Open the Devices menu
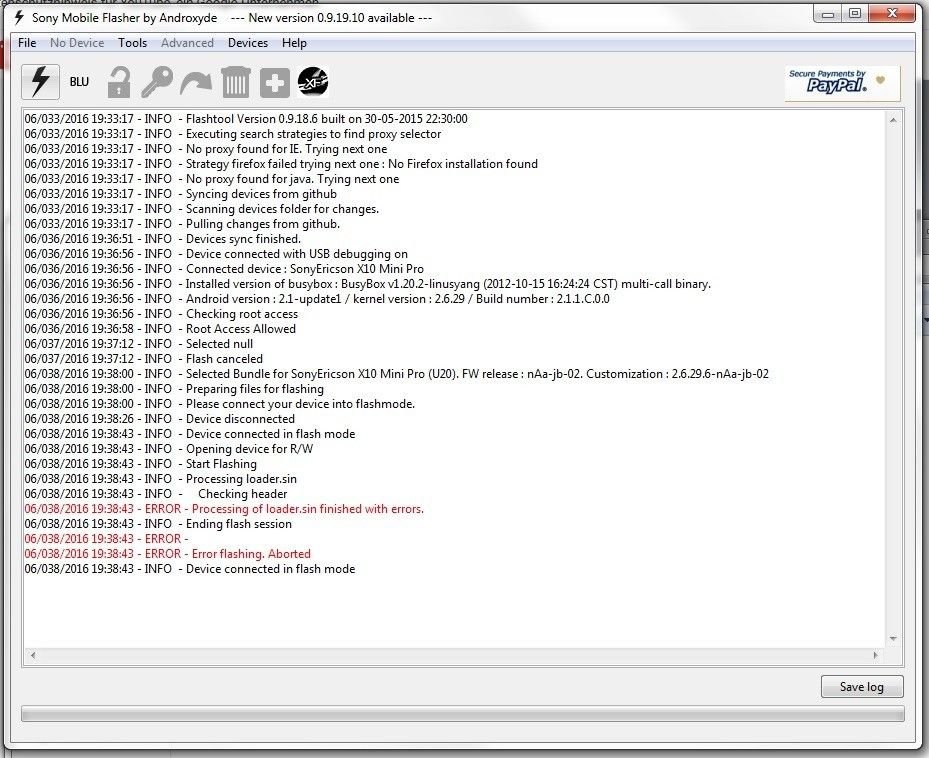The height and width of the screenshot is (758, 929). coord(248,43)
